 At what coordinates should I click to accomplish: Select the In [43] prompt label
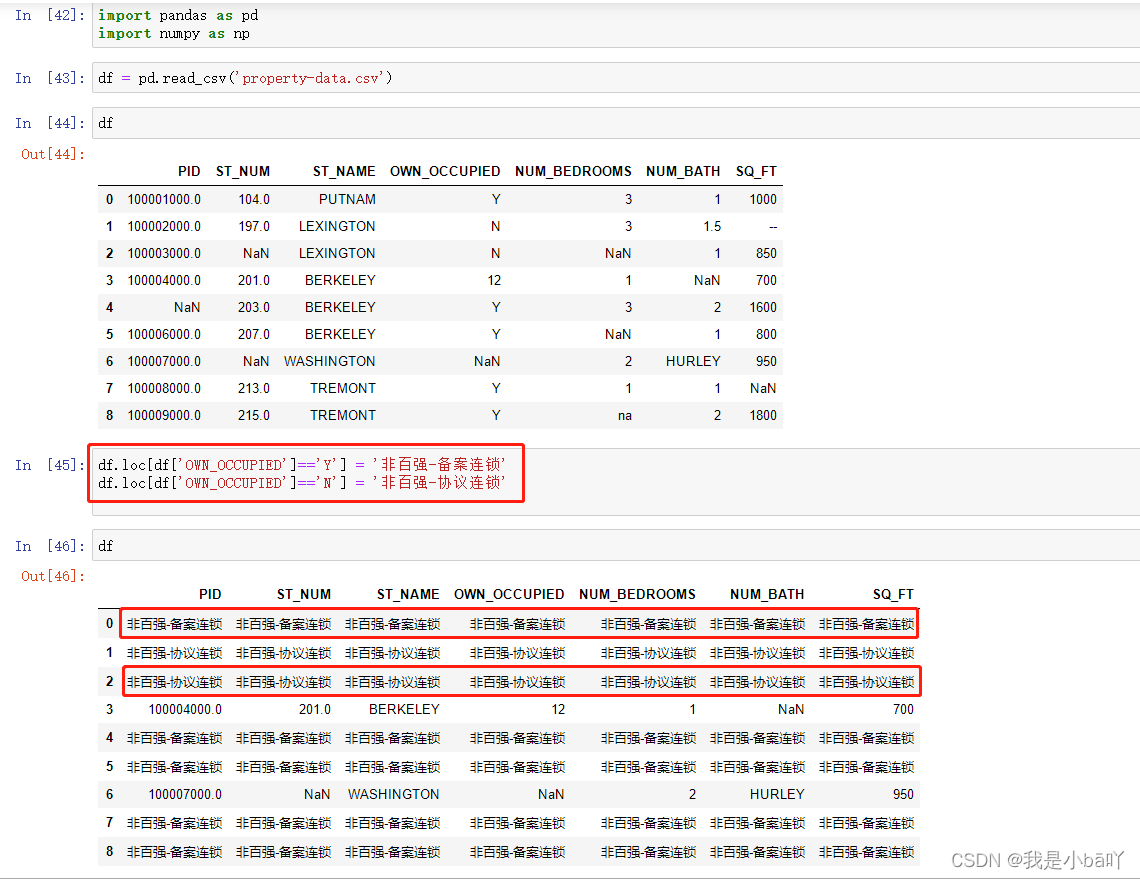pos(49,78)
